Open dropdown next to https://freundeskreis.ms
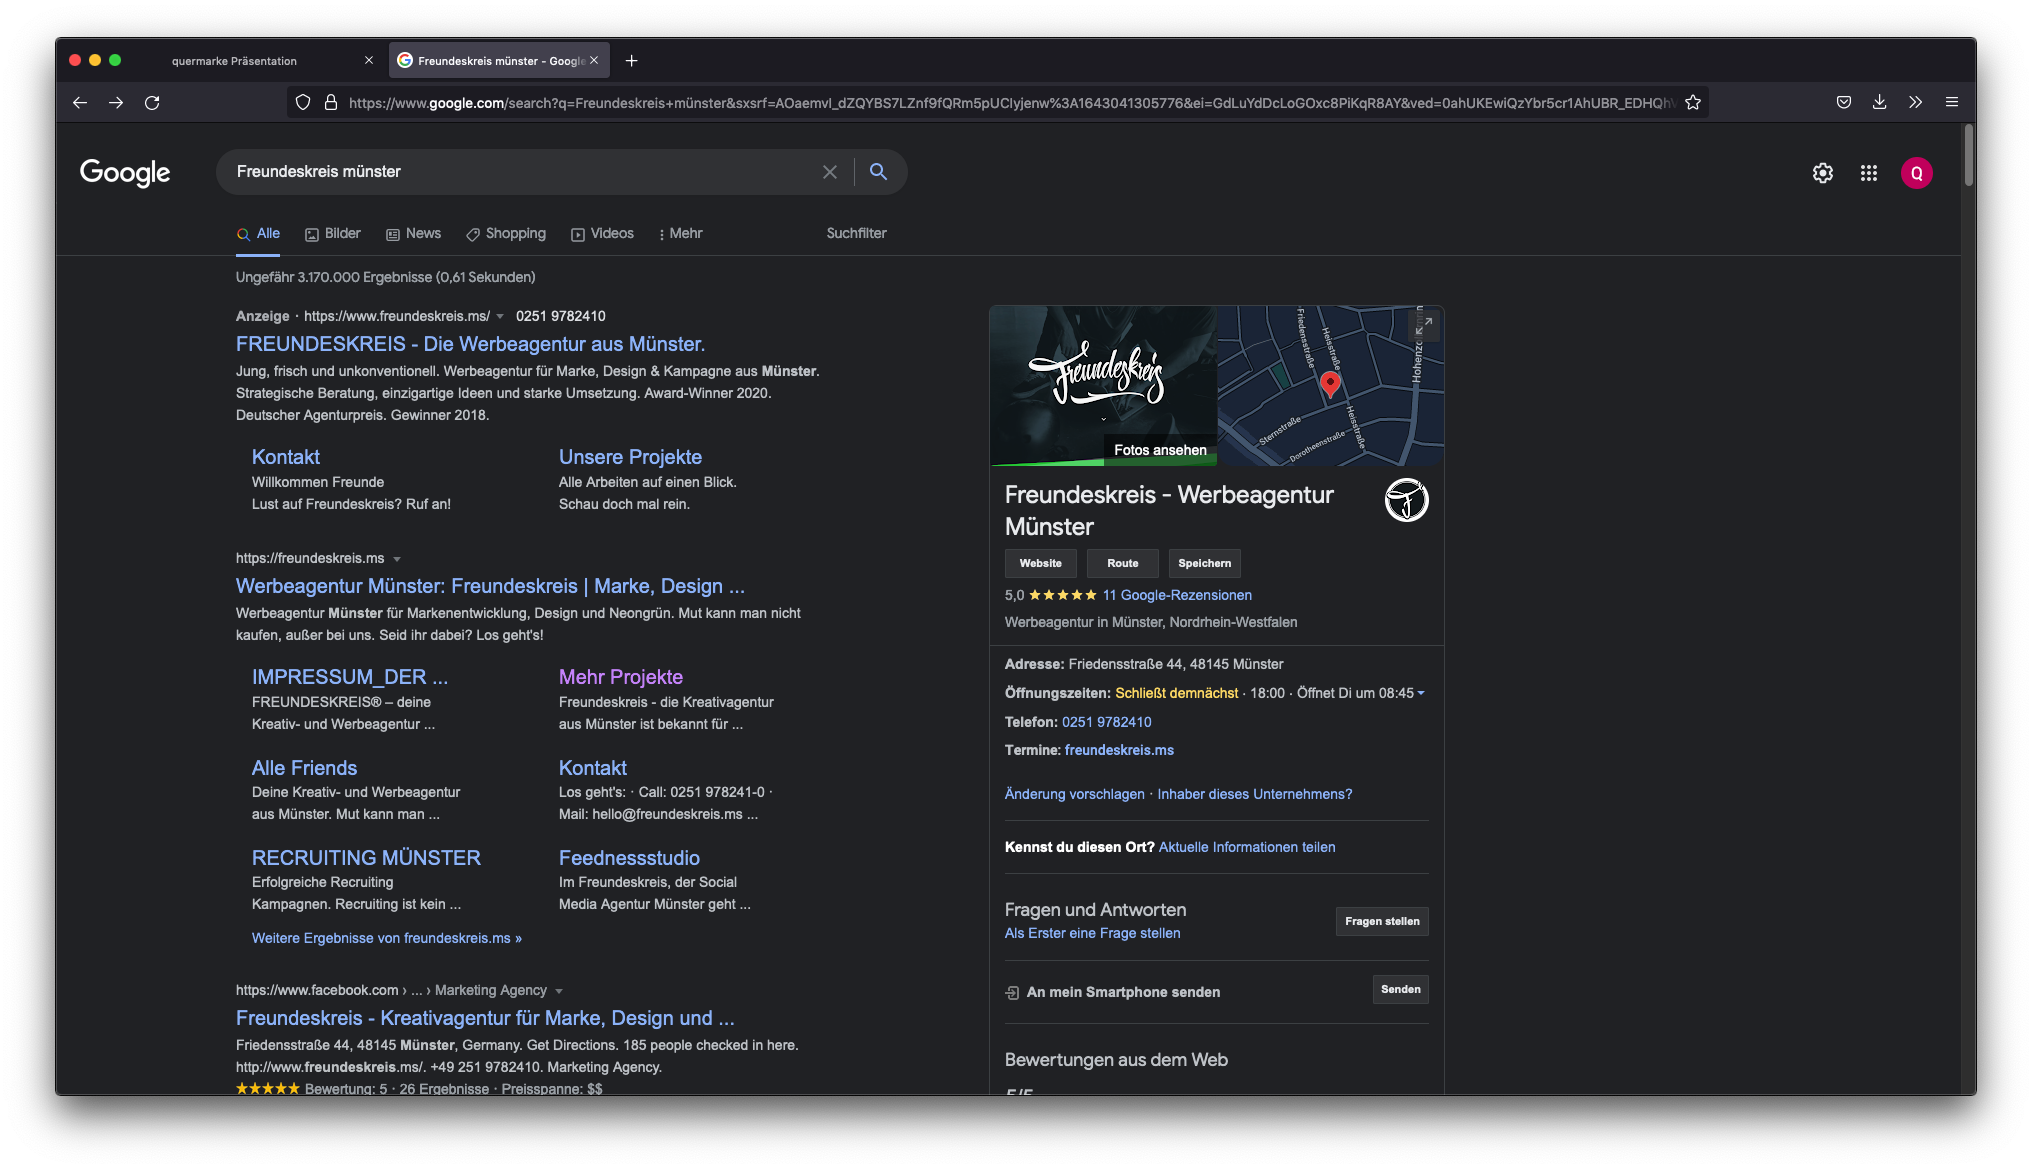The width and height of the screenshot is (2032, 1169). tap(397, 559)
